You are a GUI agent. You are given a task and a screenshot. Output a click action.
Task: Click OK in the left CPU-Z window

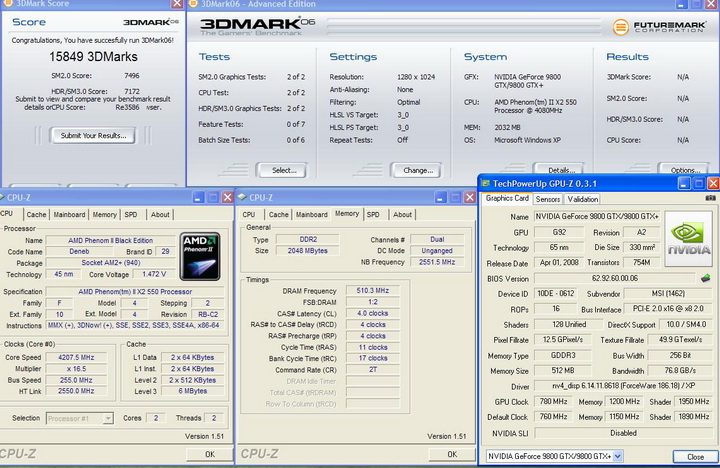[210, 454]
